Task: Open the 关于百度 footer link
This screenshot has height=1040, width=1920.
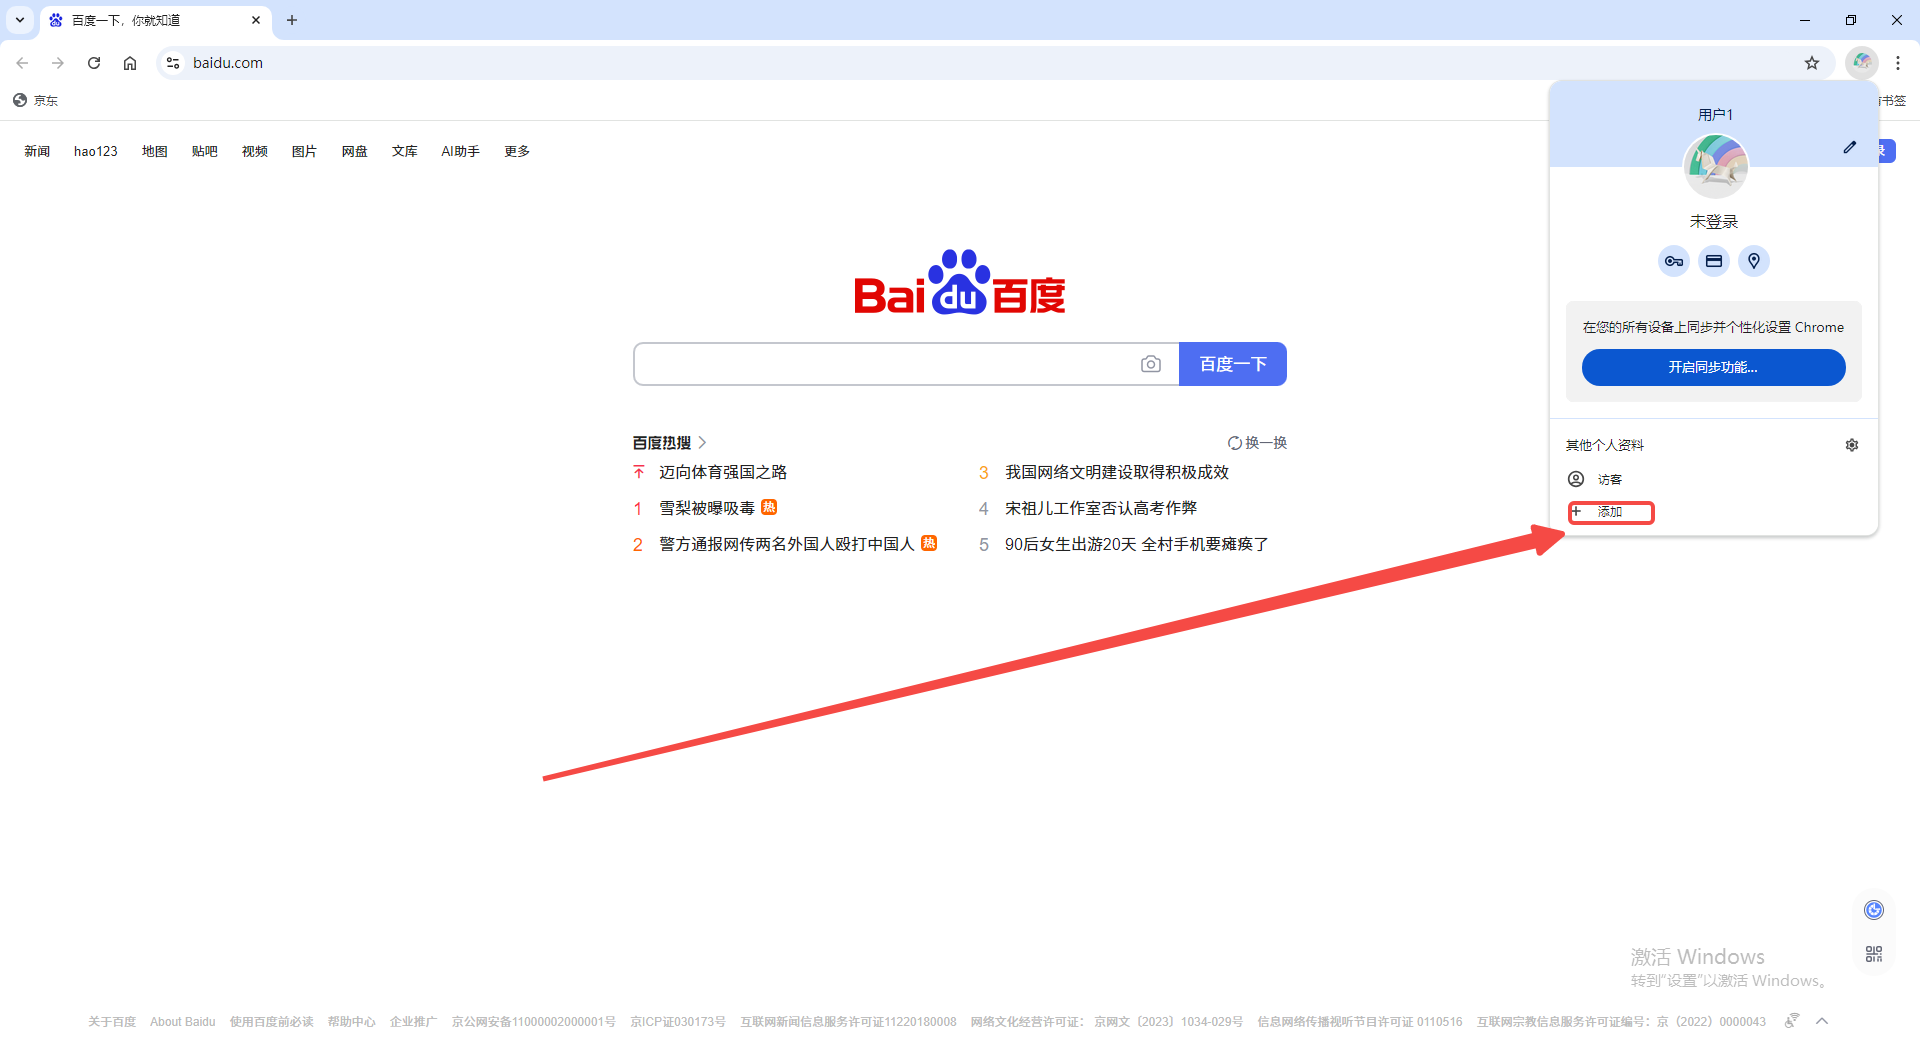Action: click(x=112, y=1022)
